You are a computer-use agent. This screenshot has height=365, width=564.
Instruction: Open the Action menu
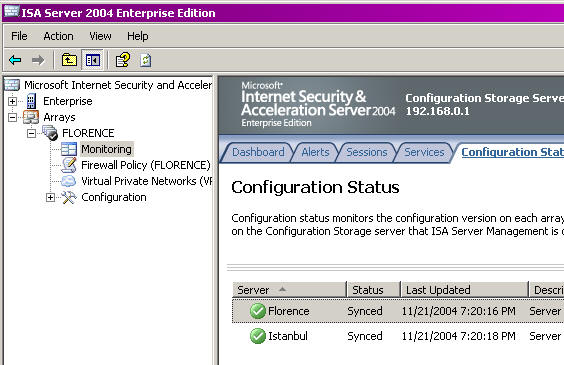(58, 36)
